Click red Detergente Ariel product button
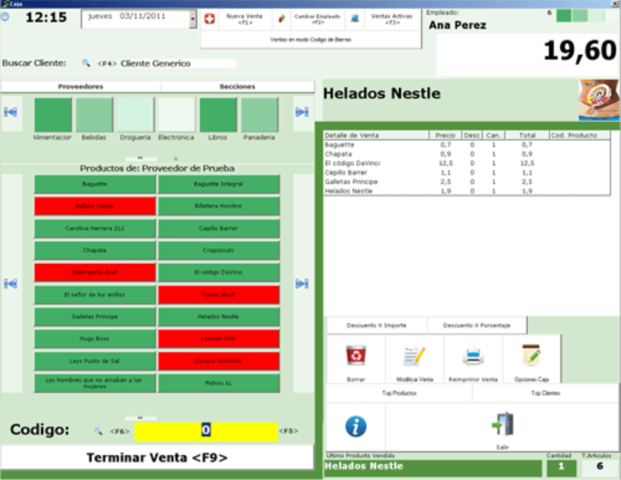Viewport: 621px width, 480px height. pyautogui.click(x=95, y=272)
